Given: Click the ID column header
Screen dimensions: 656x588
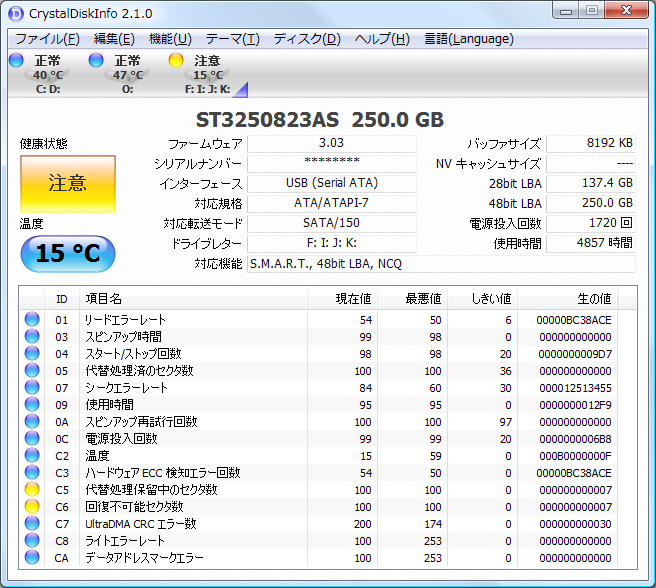Looking at the screenshot, I should pos(62,299).
